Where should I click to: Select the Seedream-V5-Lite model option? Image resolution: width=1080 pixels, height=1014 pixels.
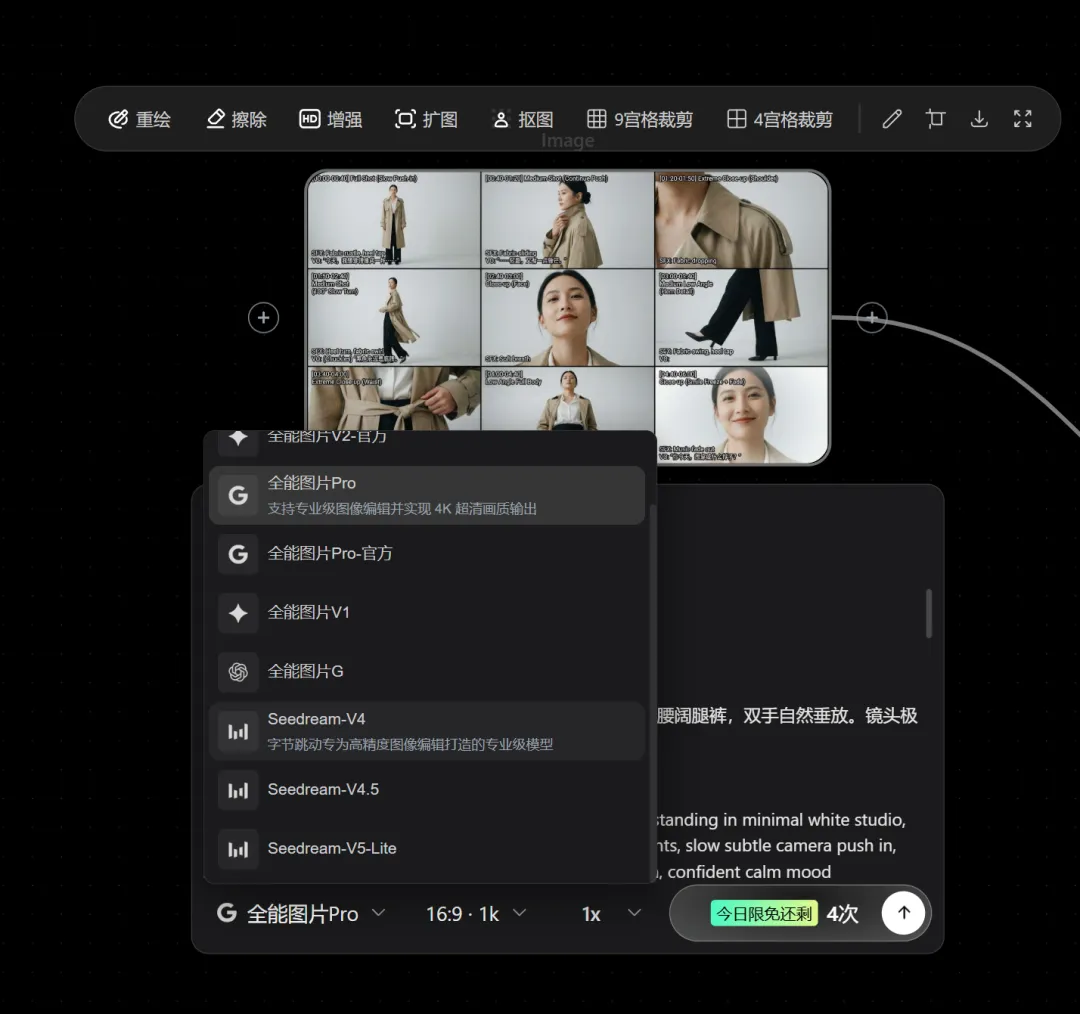point(427,849)
